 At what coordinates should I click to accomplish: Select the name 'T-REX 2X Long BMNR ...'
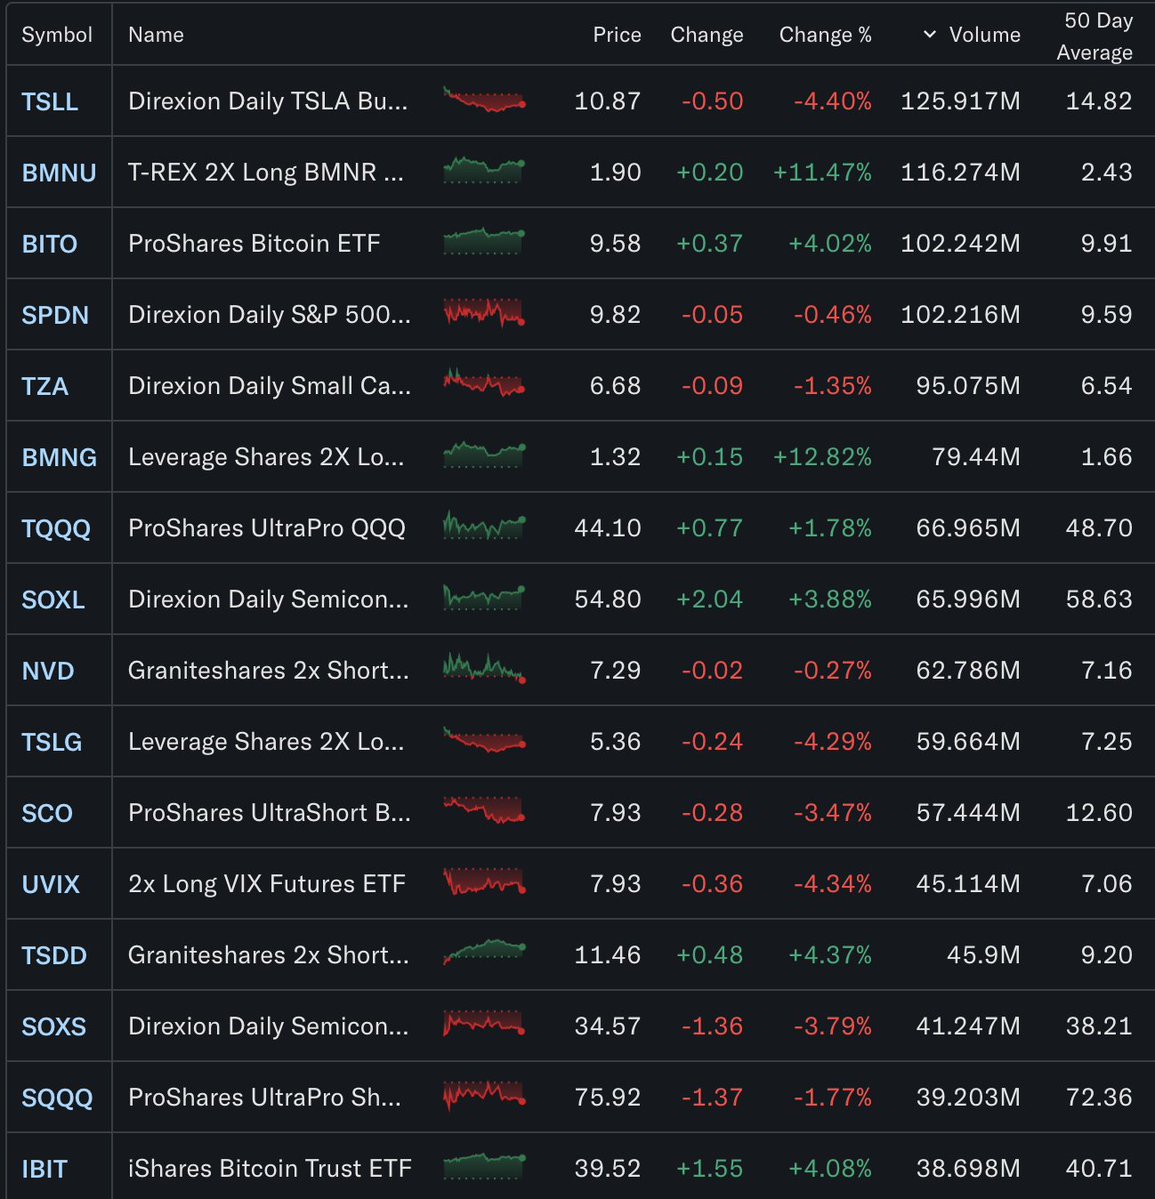266,173
